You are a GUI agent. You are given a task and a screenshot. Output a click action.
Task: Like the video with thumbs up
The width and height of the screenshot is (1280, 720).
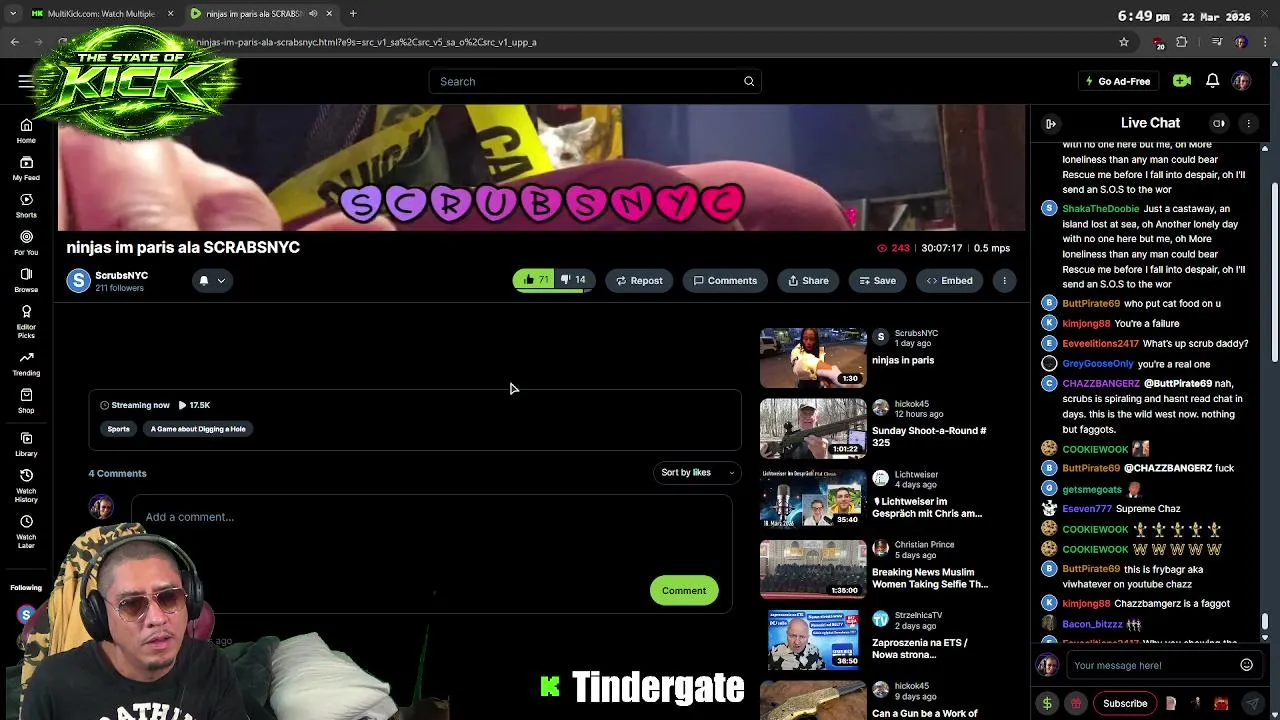536,280
